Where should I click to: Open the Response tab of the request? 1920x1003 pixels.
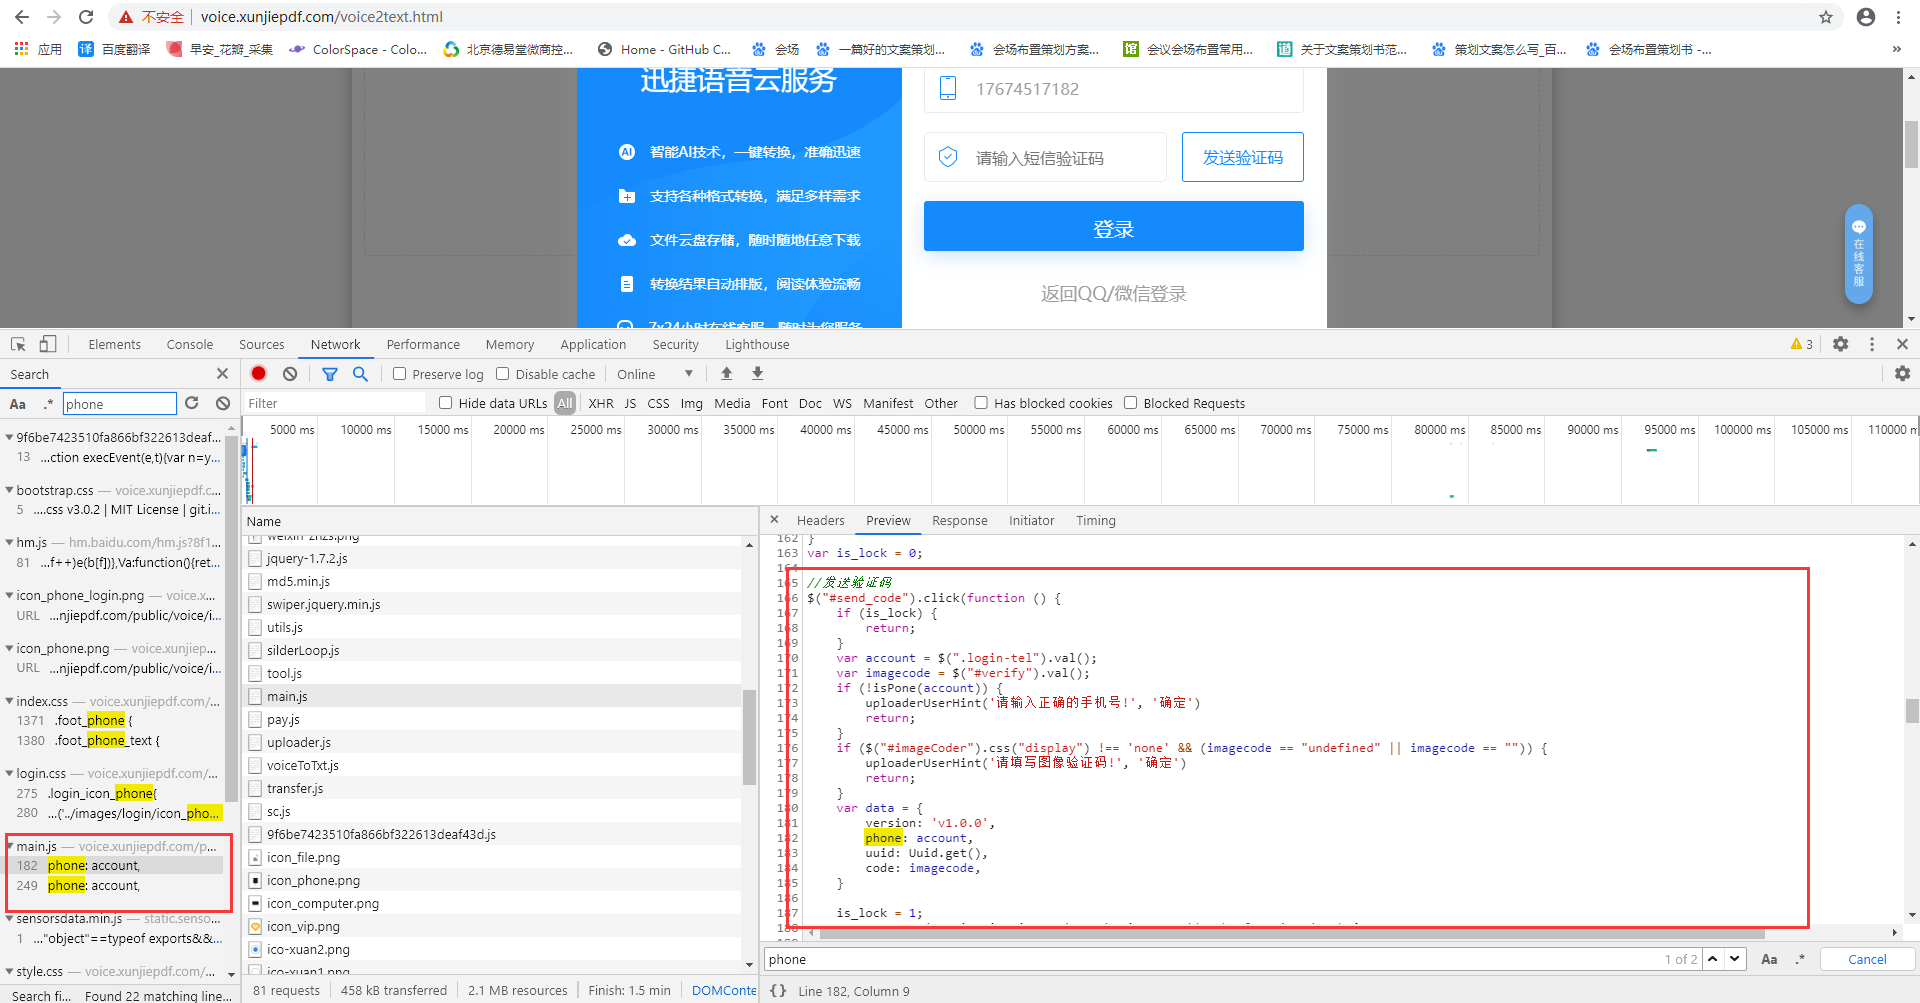(x=960, y=520)
